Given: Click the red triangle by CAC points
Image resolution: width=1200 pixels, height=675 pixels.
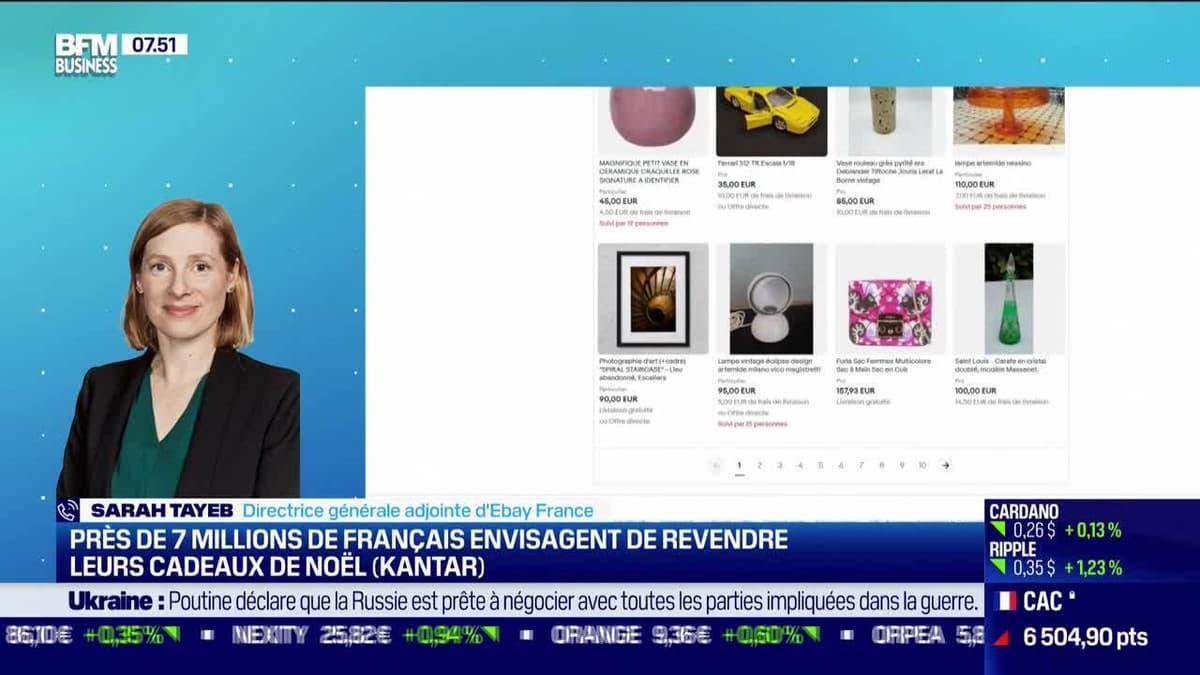Looking at the screenshot, I should (x=1000, y=638).
